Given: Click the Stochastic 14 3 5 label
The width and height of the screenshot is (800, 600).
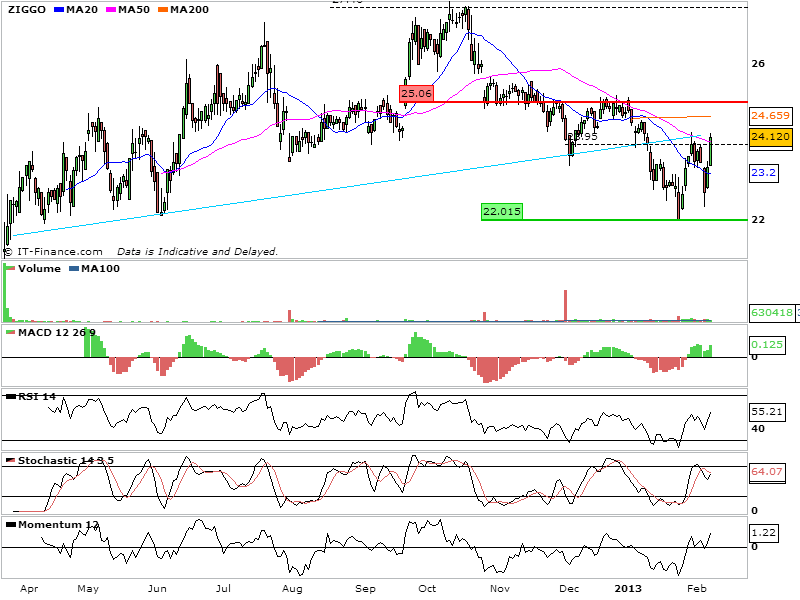Looking at the screenshot, I should click(66, 461).
